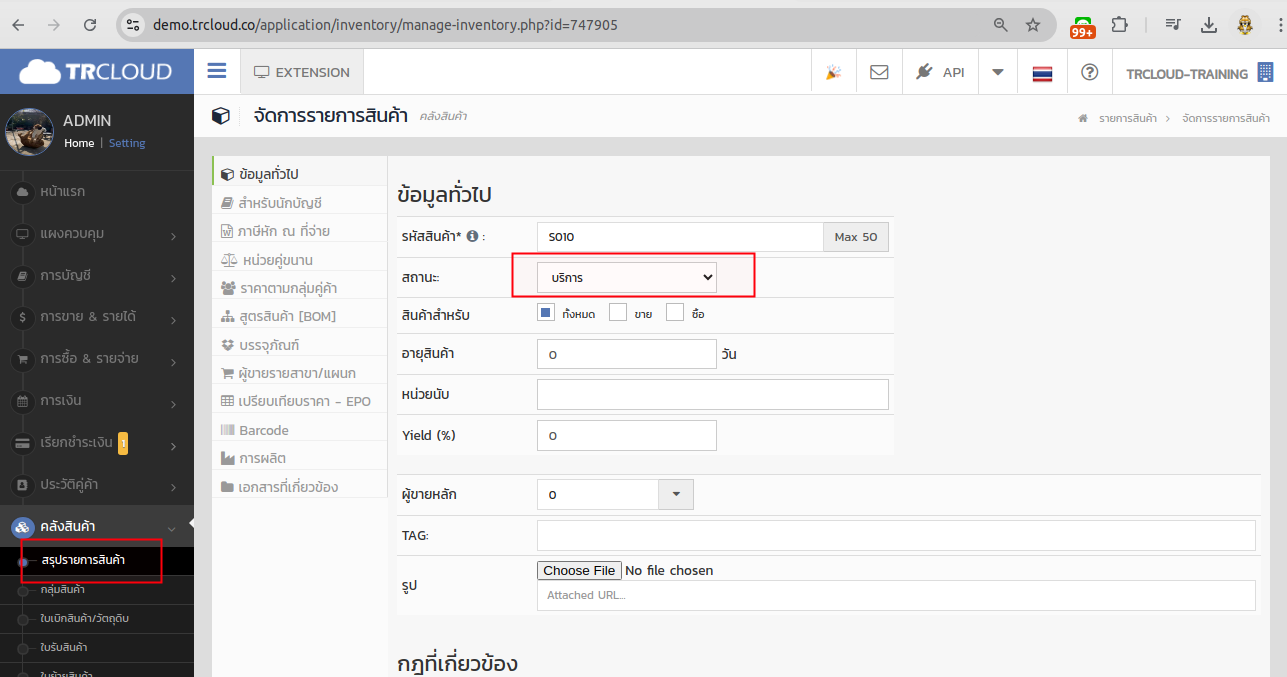Image resolution: width=1287 pixels, height=677 pixels.
Task: Collapse คลังสินค้า sidebar menu
Action: (x=97, y=527)
